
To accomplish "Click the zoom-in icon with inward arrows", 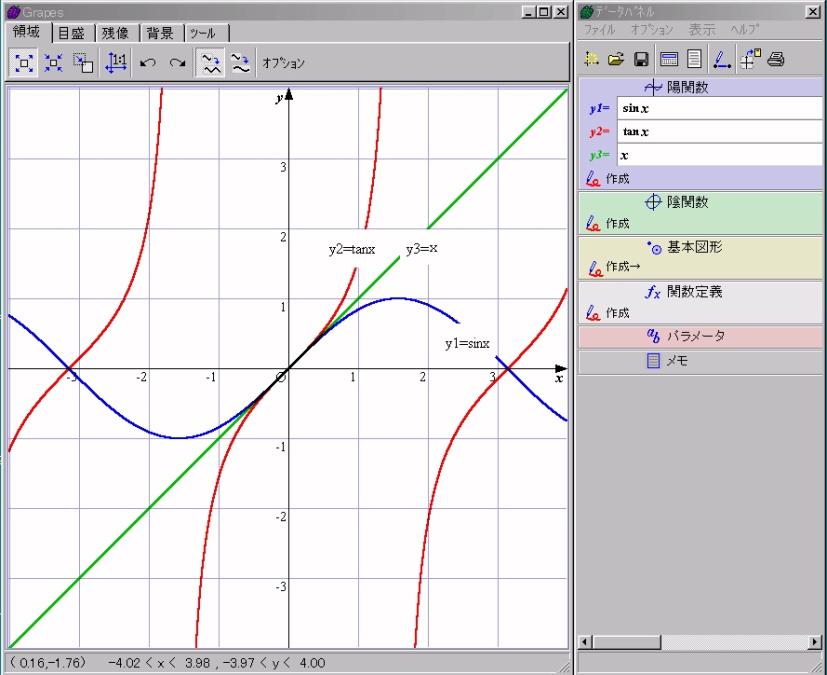I will point(53,63).
